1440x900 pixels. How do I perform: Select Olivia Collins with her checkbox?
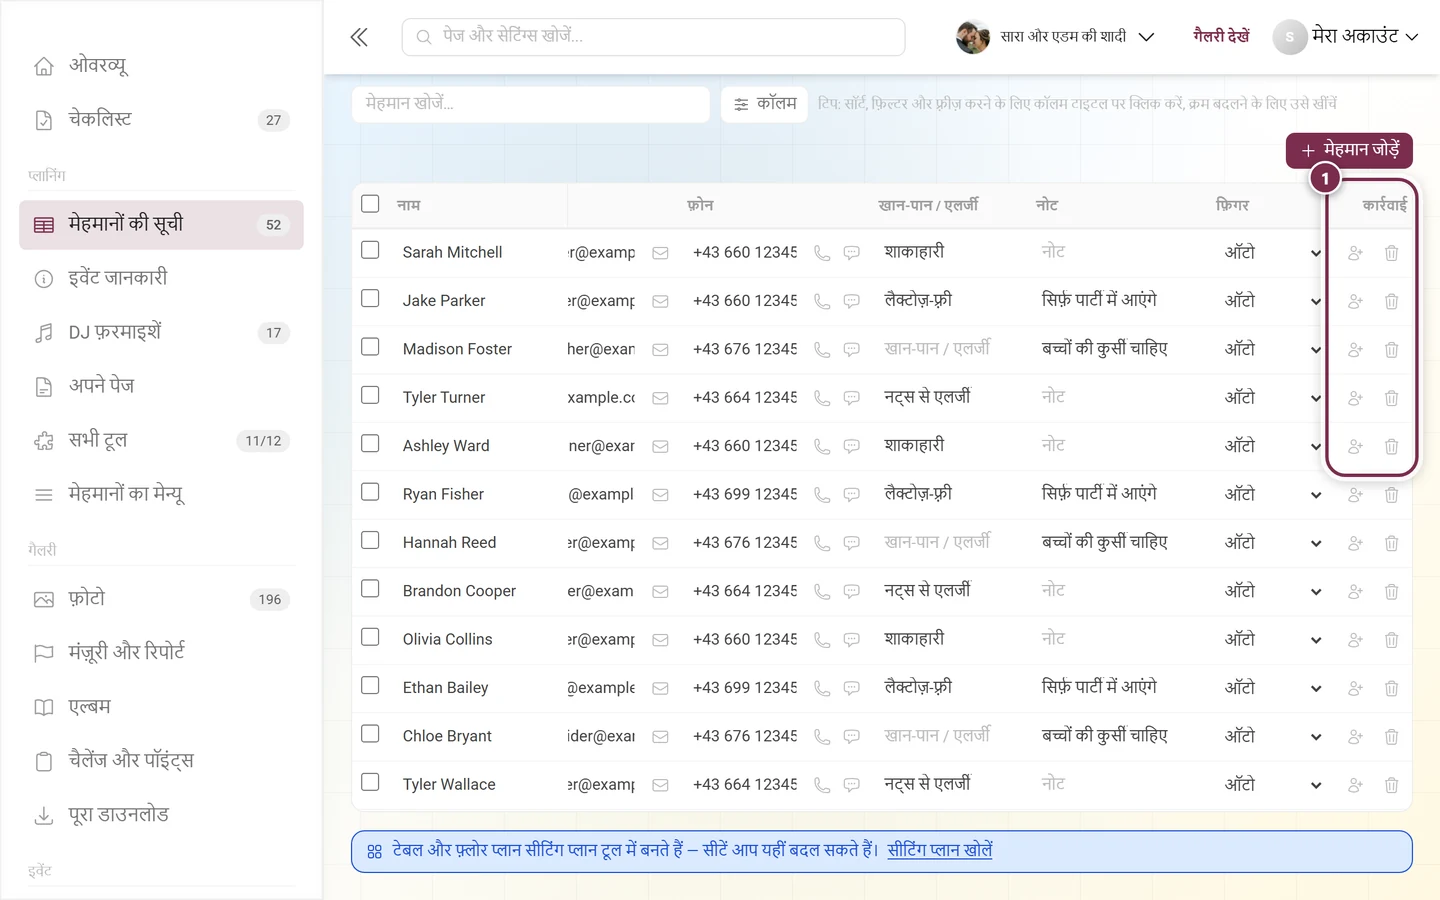click(x=370, y=637)
